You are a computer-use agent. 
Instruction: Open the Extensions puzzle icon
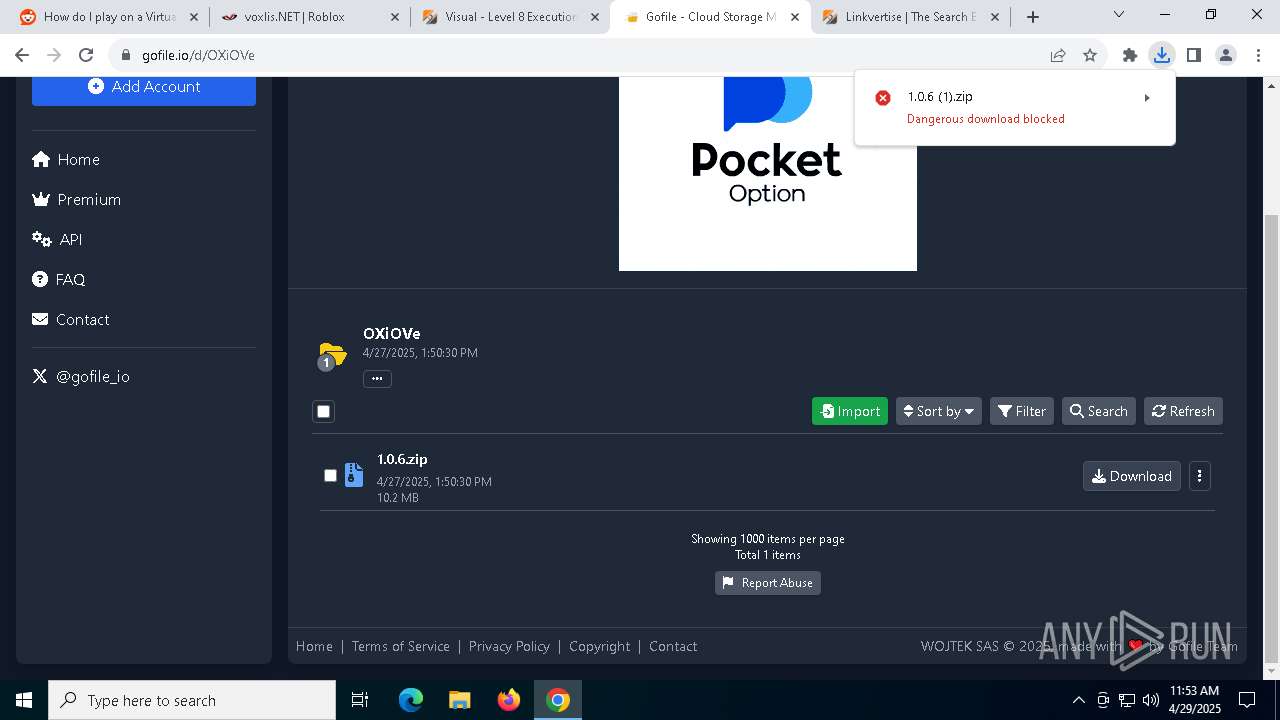1130,56
